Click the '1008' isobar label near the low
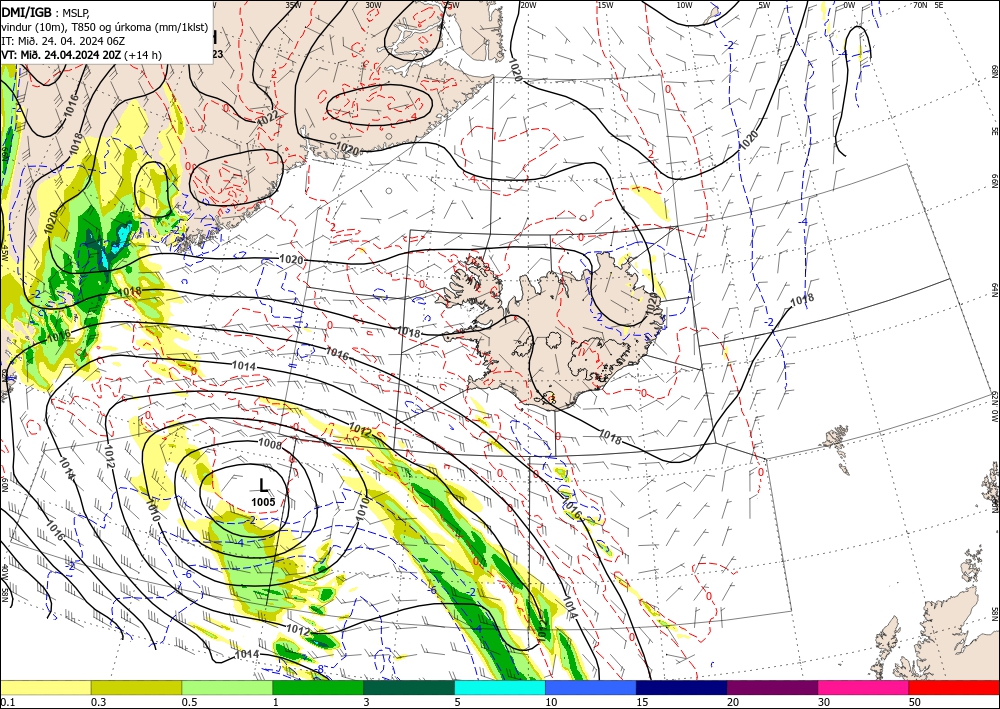This screenshot has width=1000, height=709. 269,442
